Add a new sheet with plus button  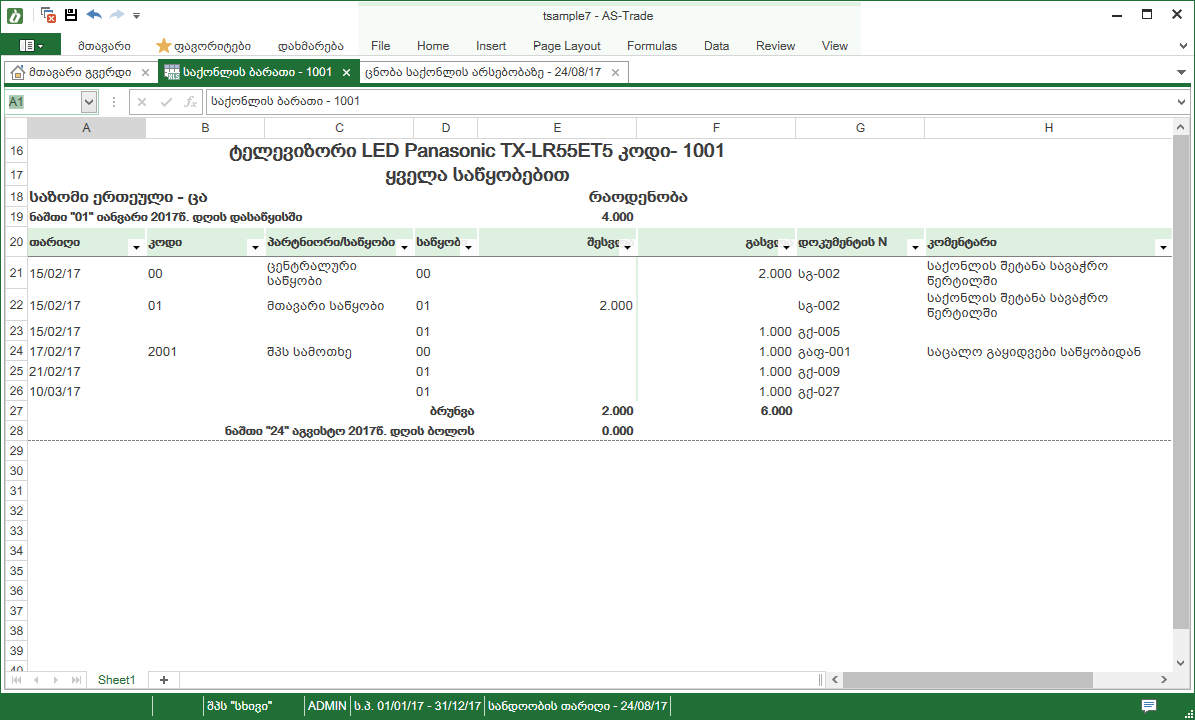point(163,680)
